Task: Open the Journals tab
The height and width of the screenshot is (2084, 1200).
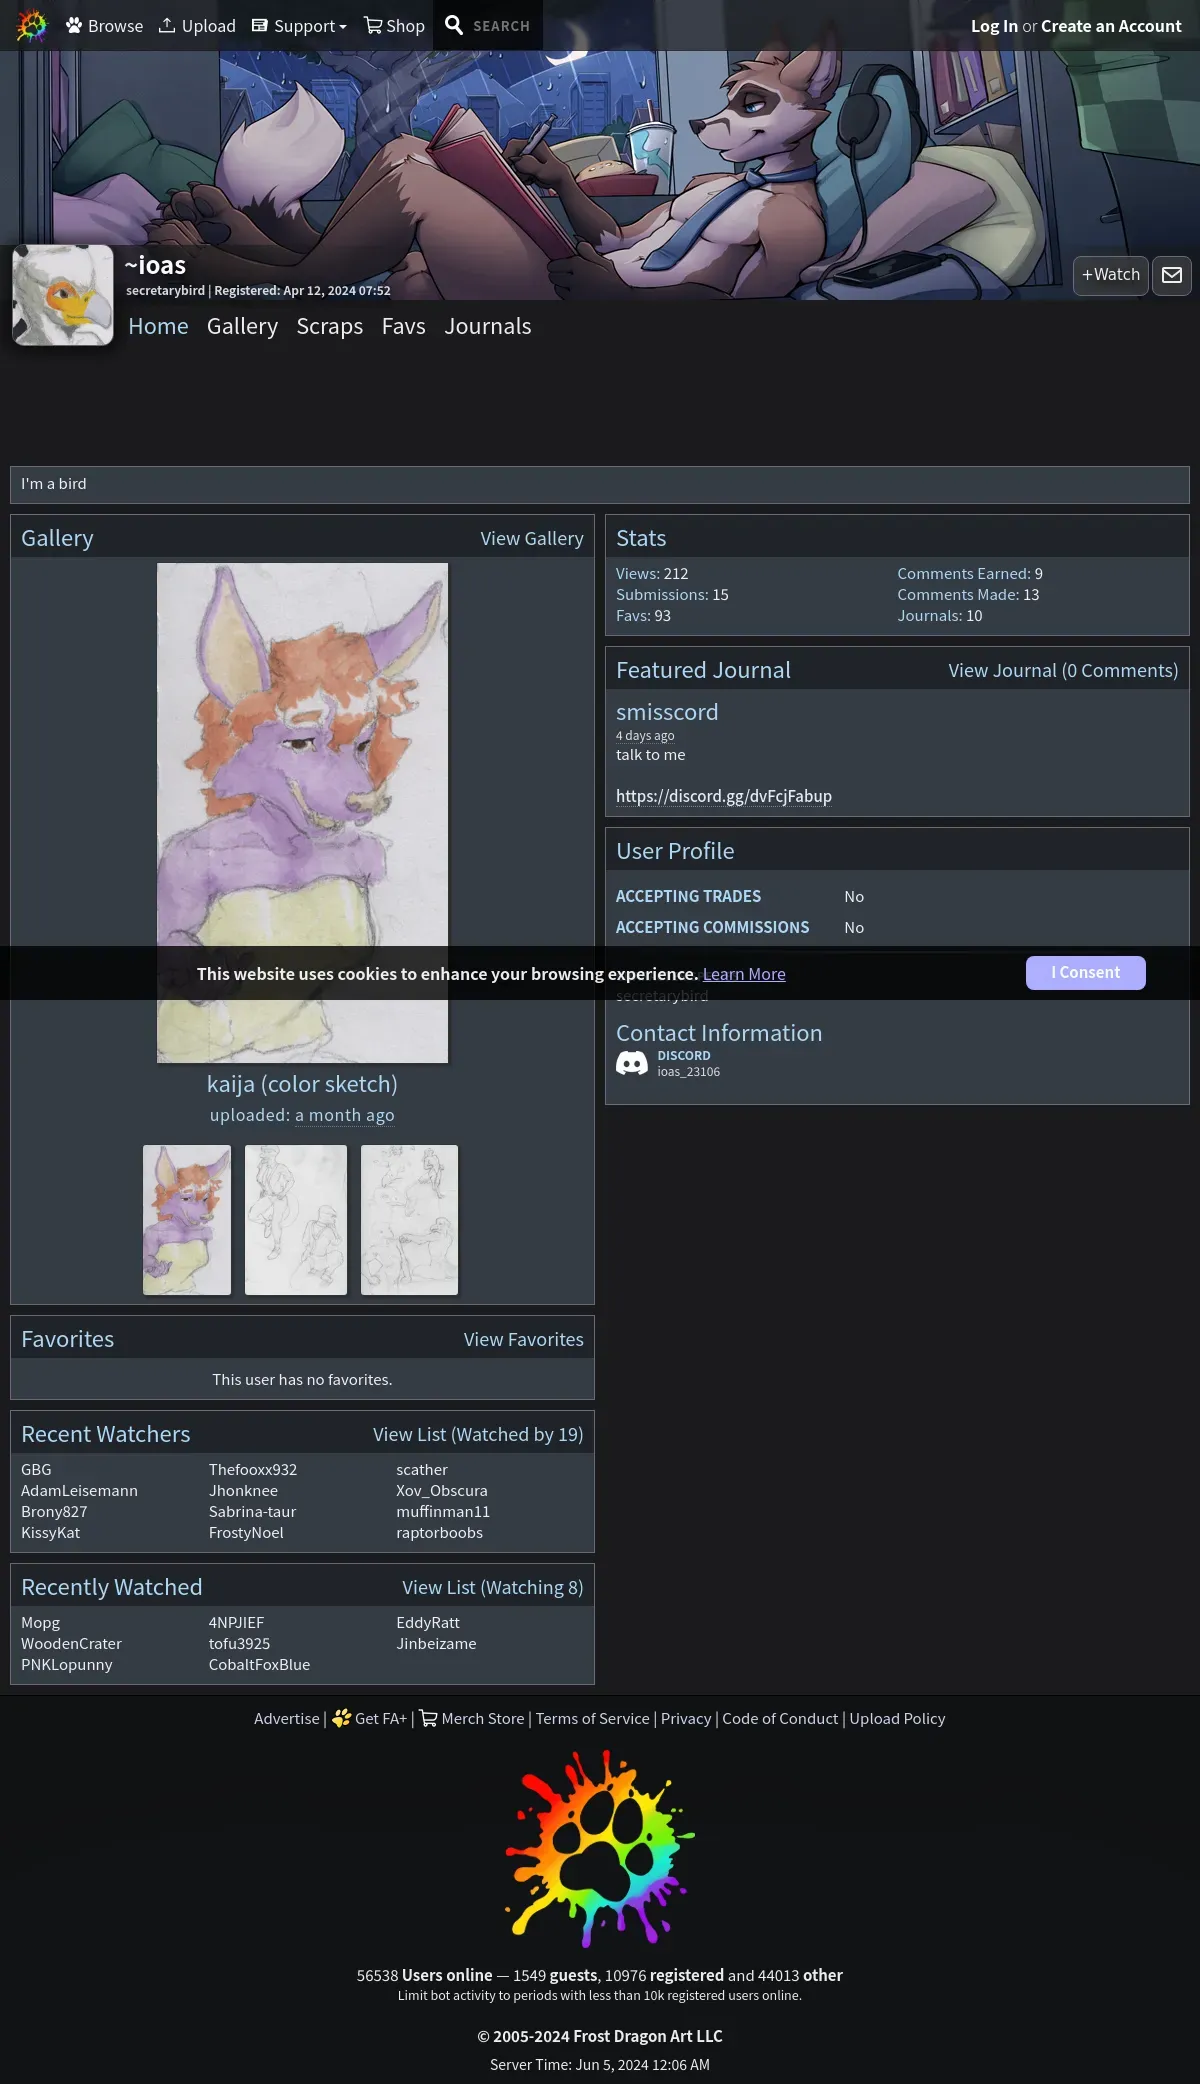Action: (488, 326)
